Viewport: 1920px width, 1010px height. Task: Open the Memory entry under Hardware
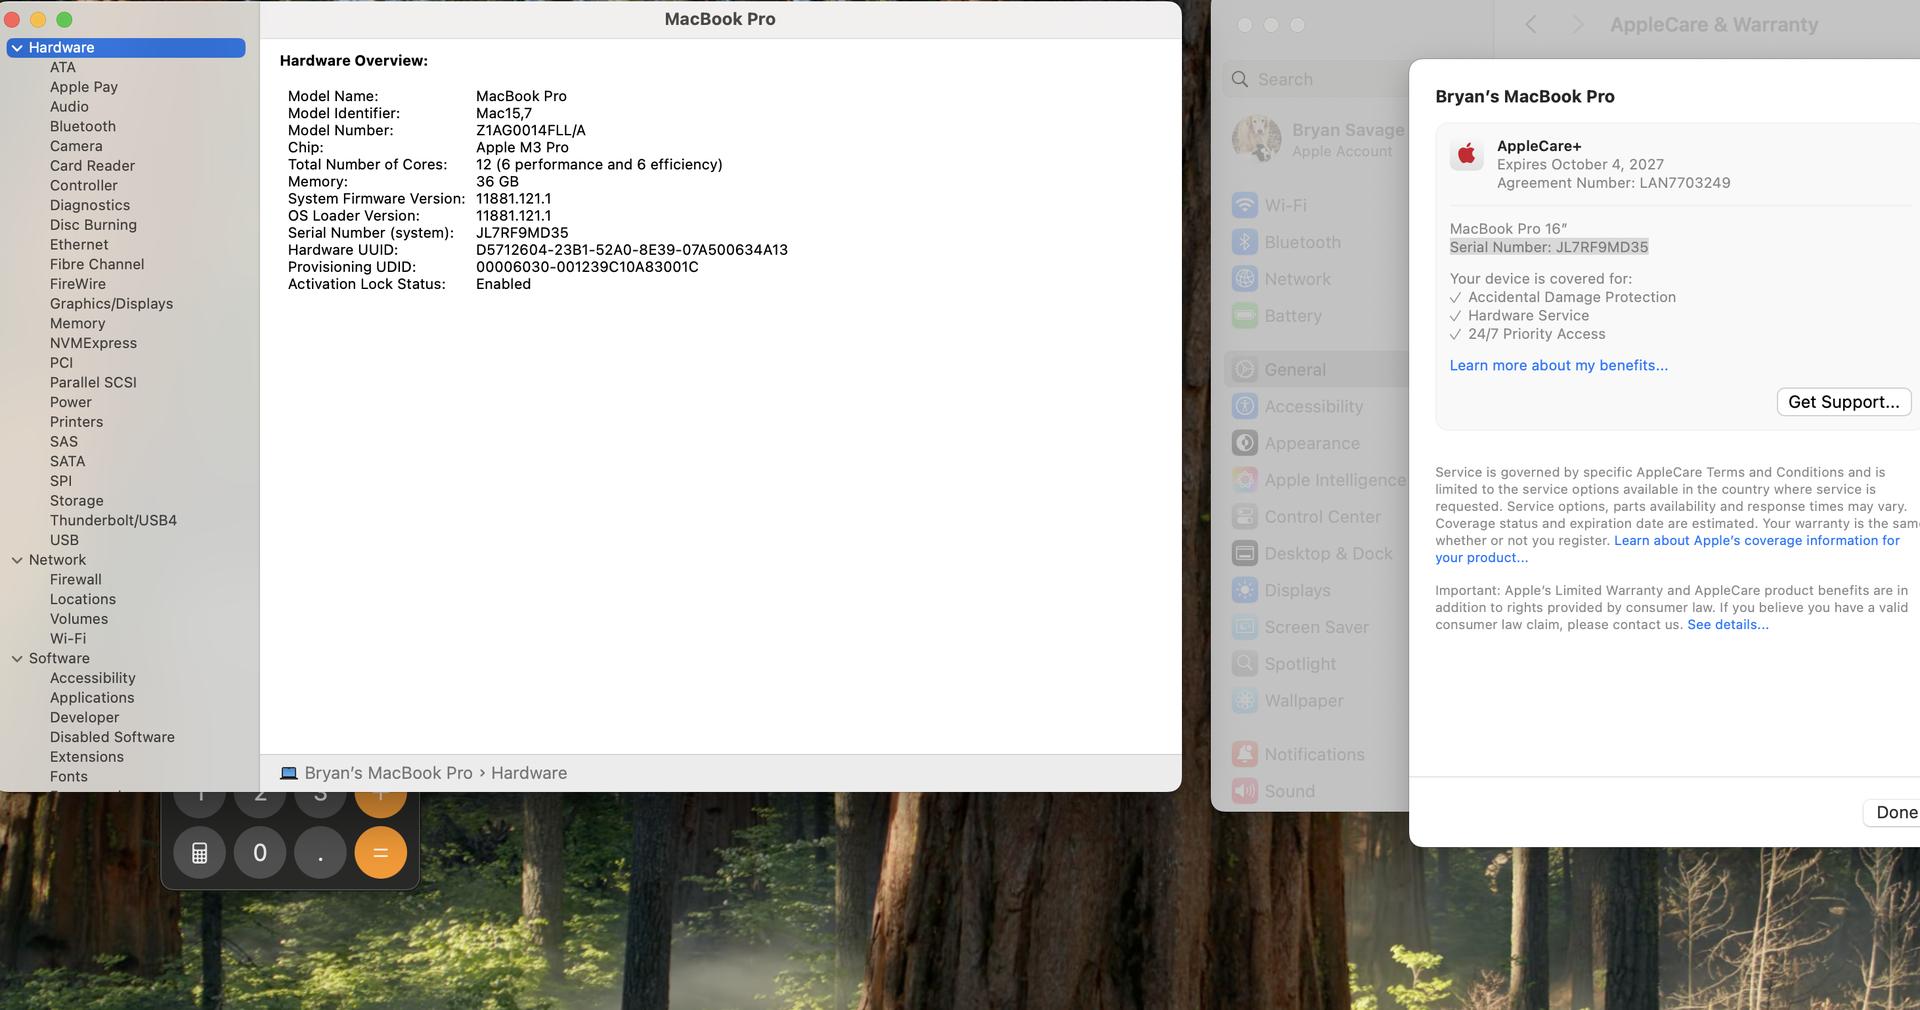pyautogui.click(x=77, y=324)
